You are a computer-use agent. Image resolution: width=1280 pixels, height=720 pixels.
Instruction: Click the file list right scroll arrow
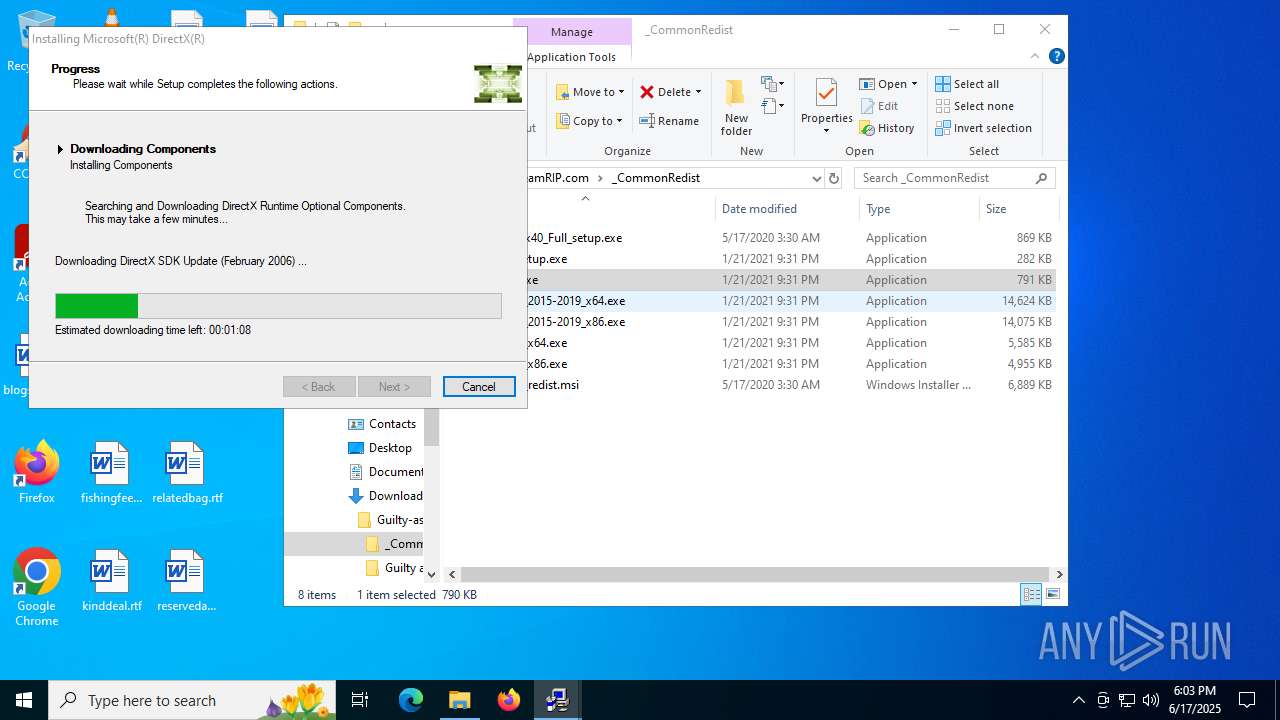tap(1059, 574)
